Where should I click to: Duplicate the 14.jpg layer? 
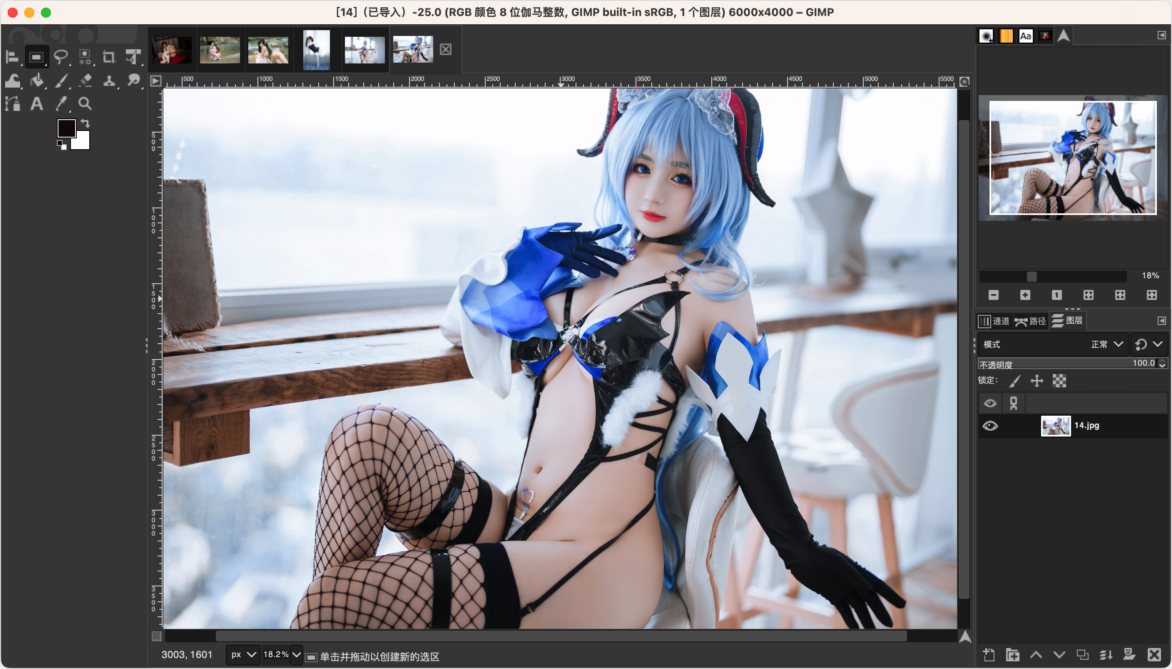pos(1082,655)
